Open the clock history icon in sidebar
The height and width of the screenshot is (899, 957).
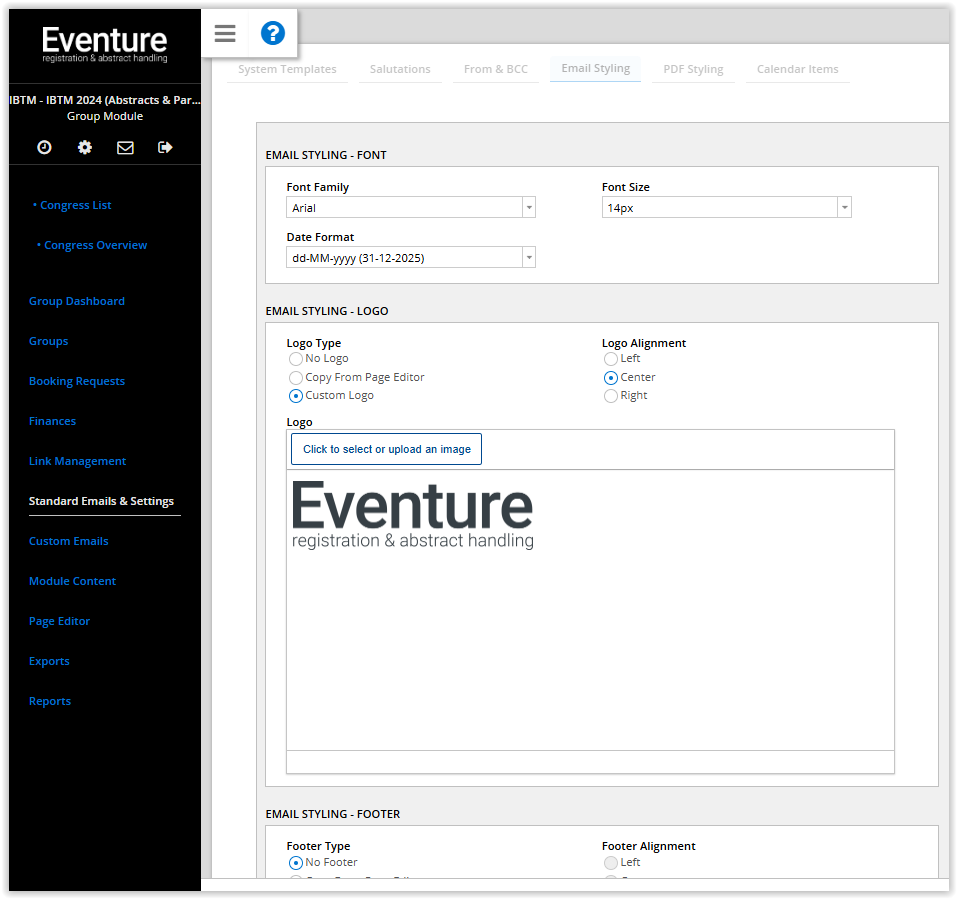44,147
